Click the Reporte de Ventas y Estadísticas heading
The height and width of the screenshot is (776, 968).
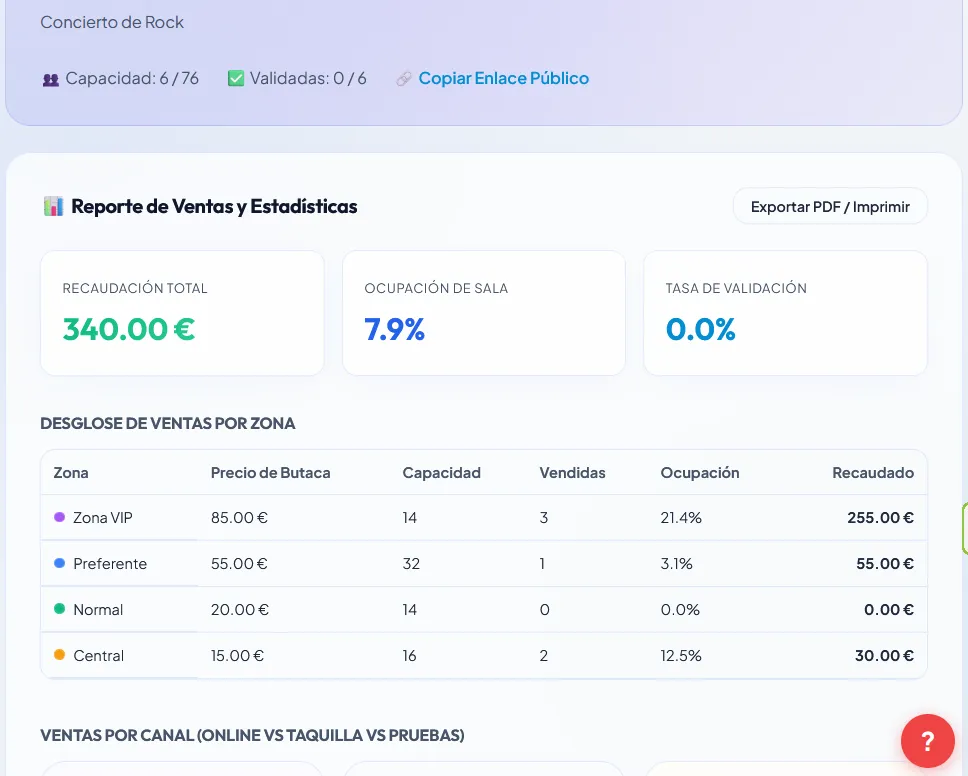tap(214, 206)
